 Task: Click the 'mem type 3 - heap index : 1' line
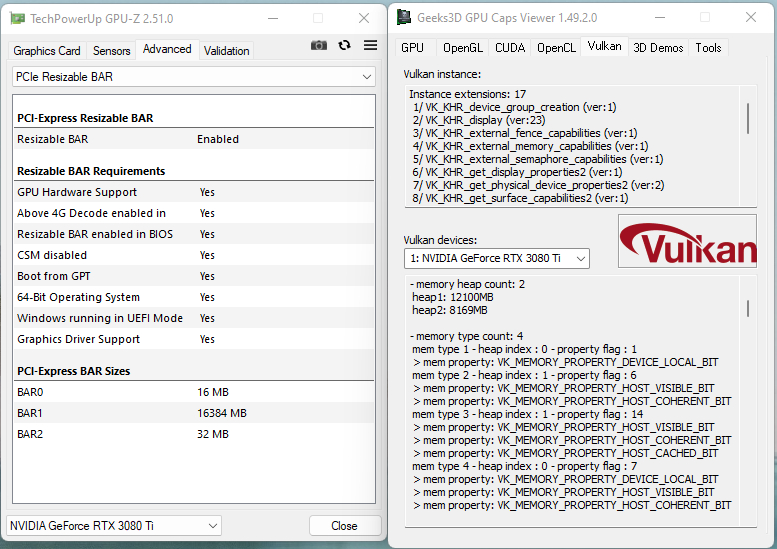point(527,414)
